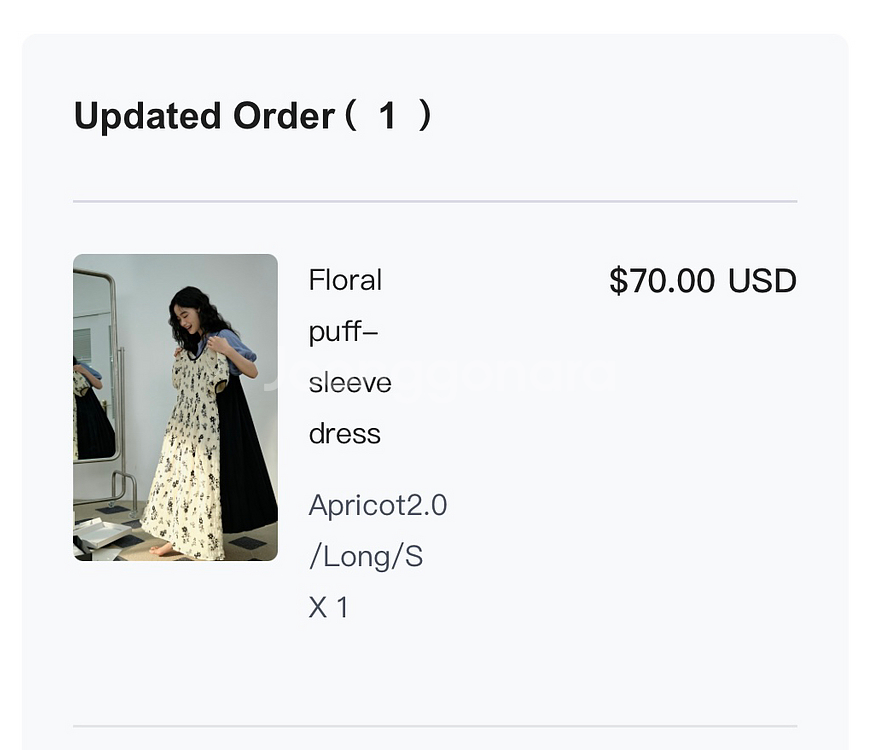Viewport: 876px width, 750px height.
Task: Click the word dress in product title
Action: (345, 434)
